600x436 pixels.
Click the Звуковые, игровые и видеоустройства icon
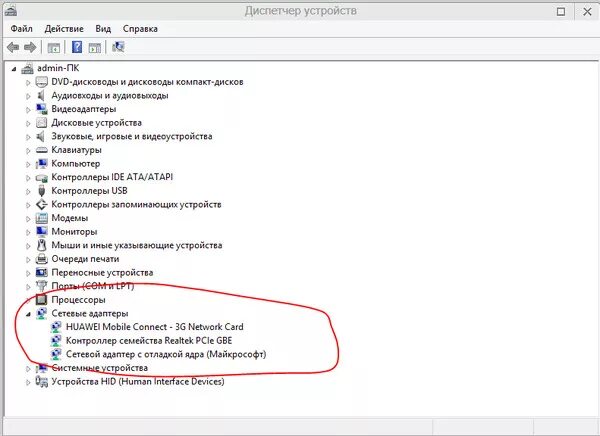point(41,136)
